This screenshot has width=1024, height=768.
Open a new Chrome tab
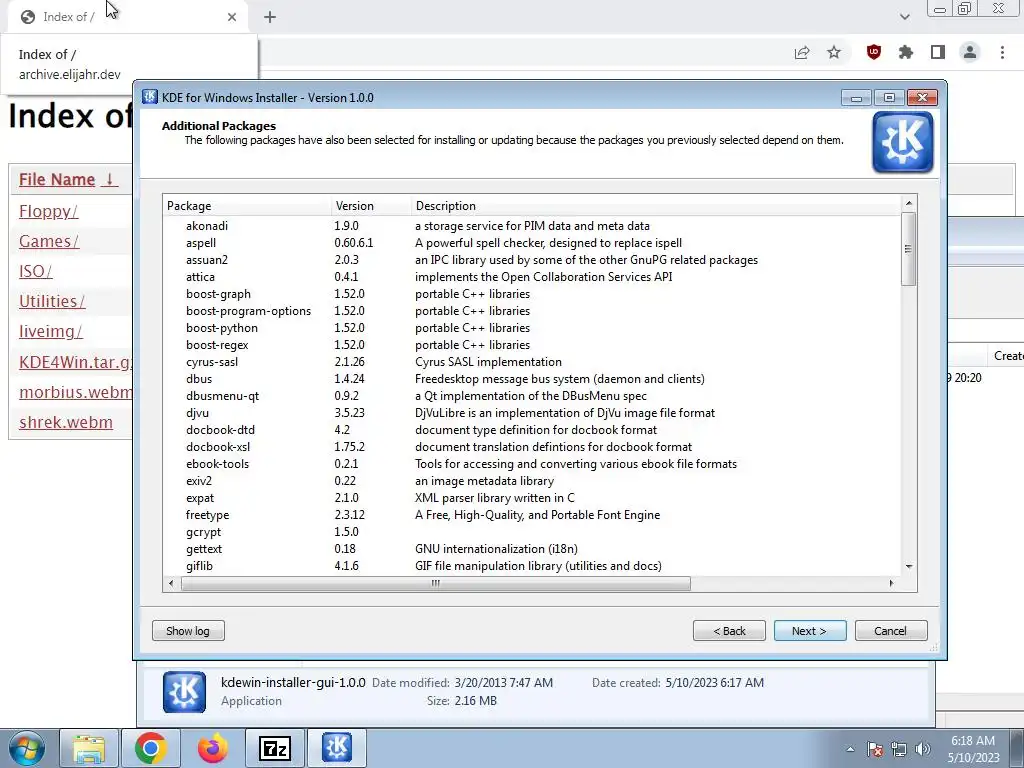(270, 17)
